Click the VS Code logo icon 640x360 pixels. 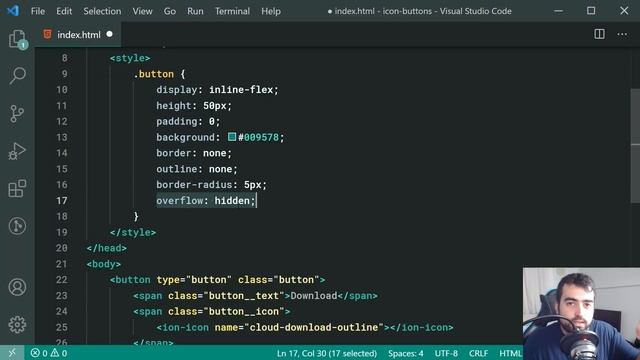click(13, 11)
